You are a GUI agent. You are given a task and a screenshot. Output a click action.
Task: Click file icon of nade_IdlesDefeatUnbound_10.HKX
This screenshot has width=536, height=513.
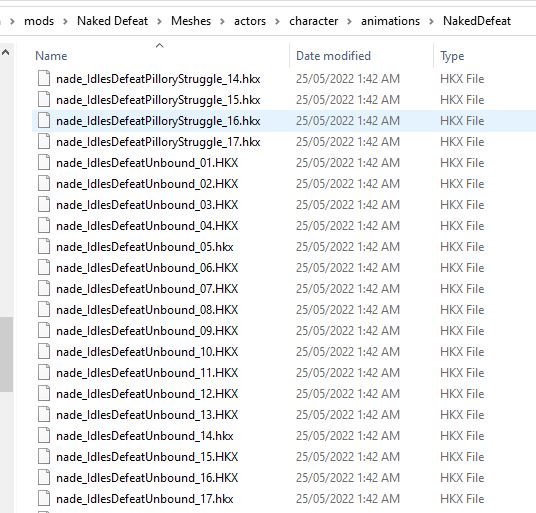[44, 352]
